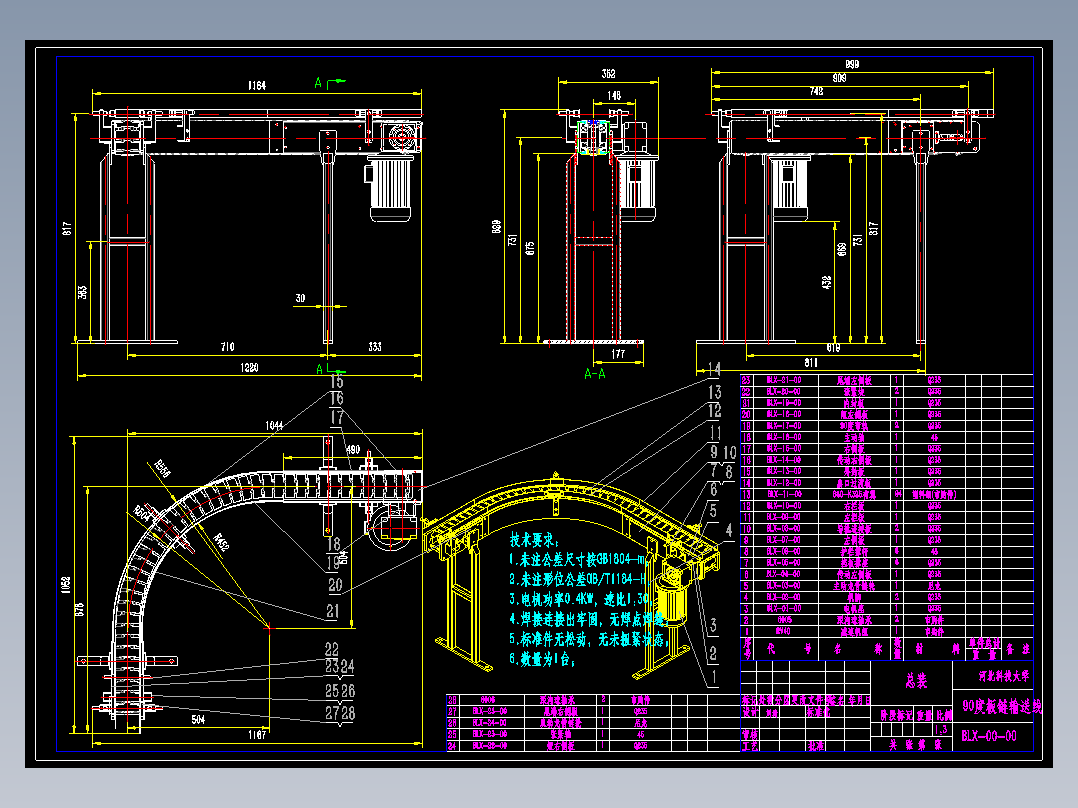Select the 技术要求 heading text

534,541
